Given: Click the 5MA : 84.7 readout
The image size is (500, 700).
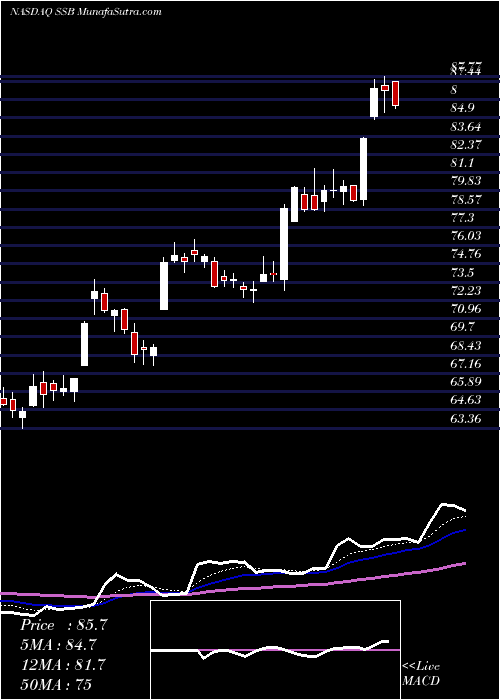Looking at the screenshot, I should (58, 645).
